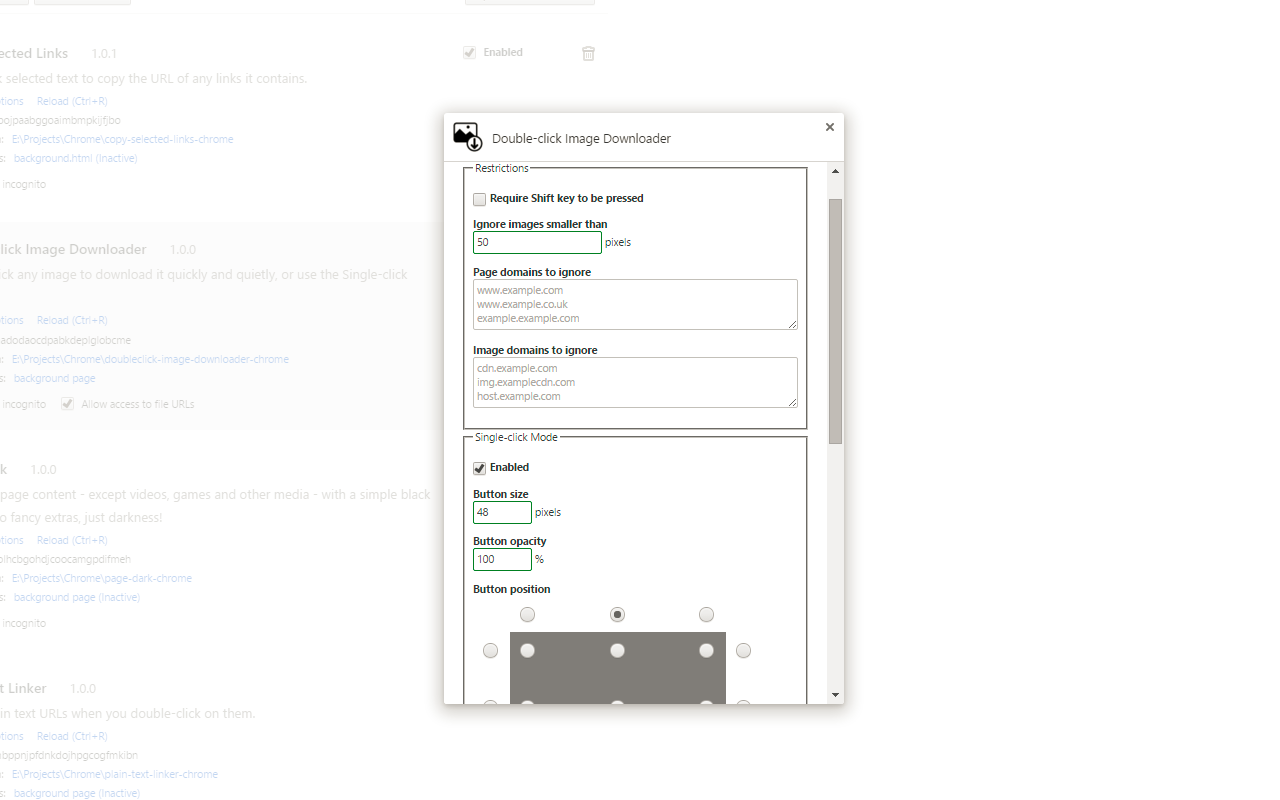This screenshot has height=800, width=1280.
Task: Select the top-left button position radio above preview
Action: tap(527, 614)
